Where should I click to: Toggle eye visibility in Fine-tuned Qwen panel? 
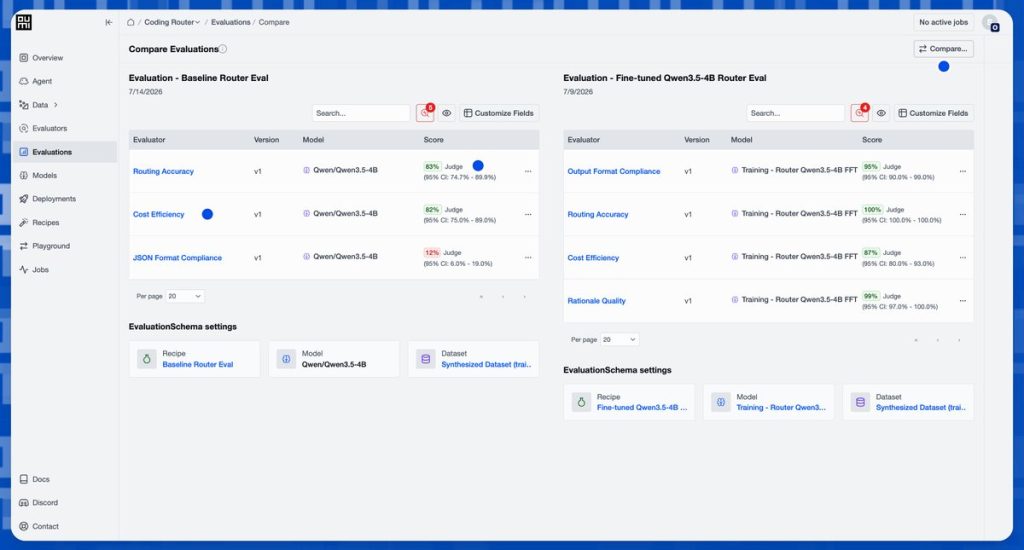pyautogui.click(x=881, y=113)
